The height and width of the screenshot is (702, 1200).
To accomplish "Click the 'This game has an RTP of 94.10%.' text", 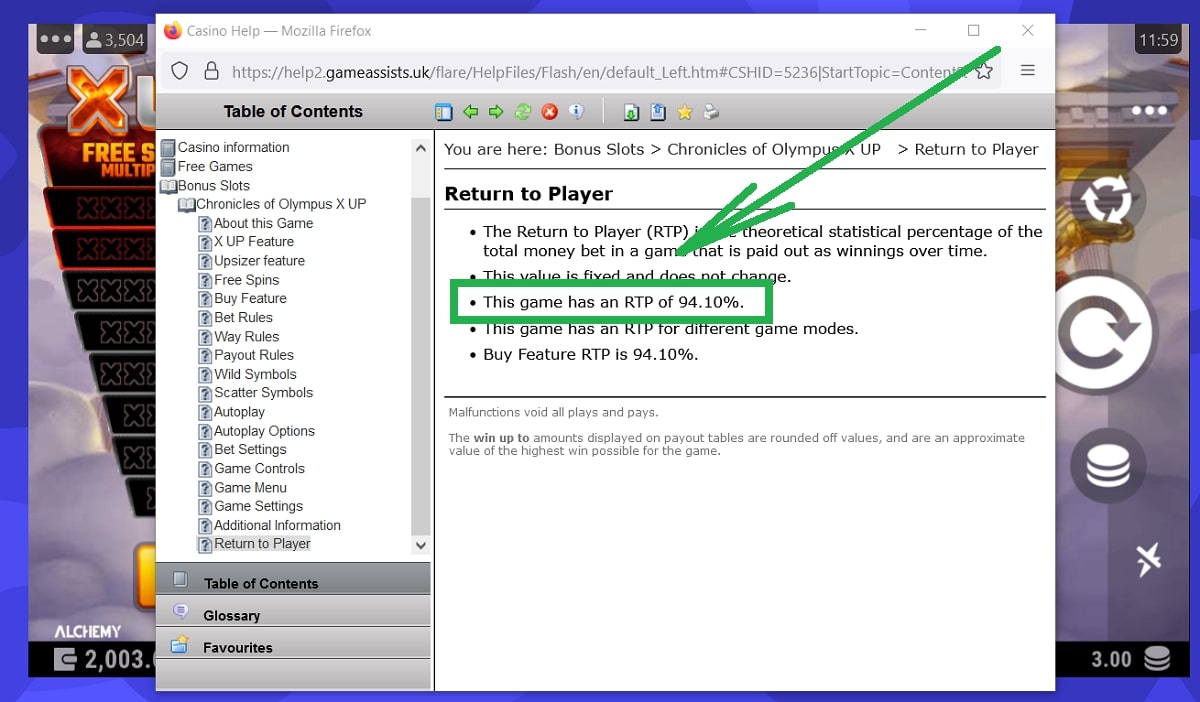I will (613, 301).
